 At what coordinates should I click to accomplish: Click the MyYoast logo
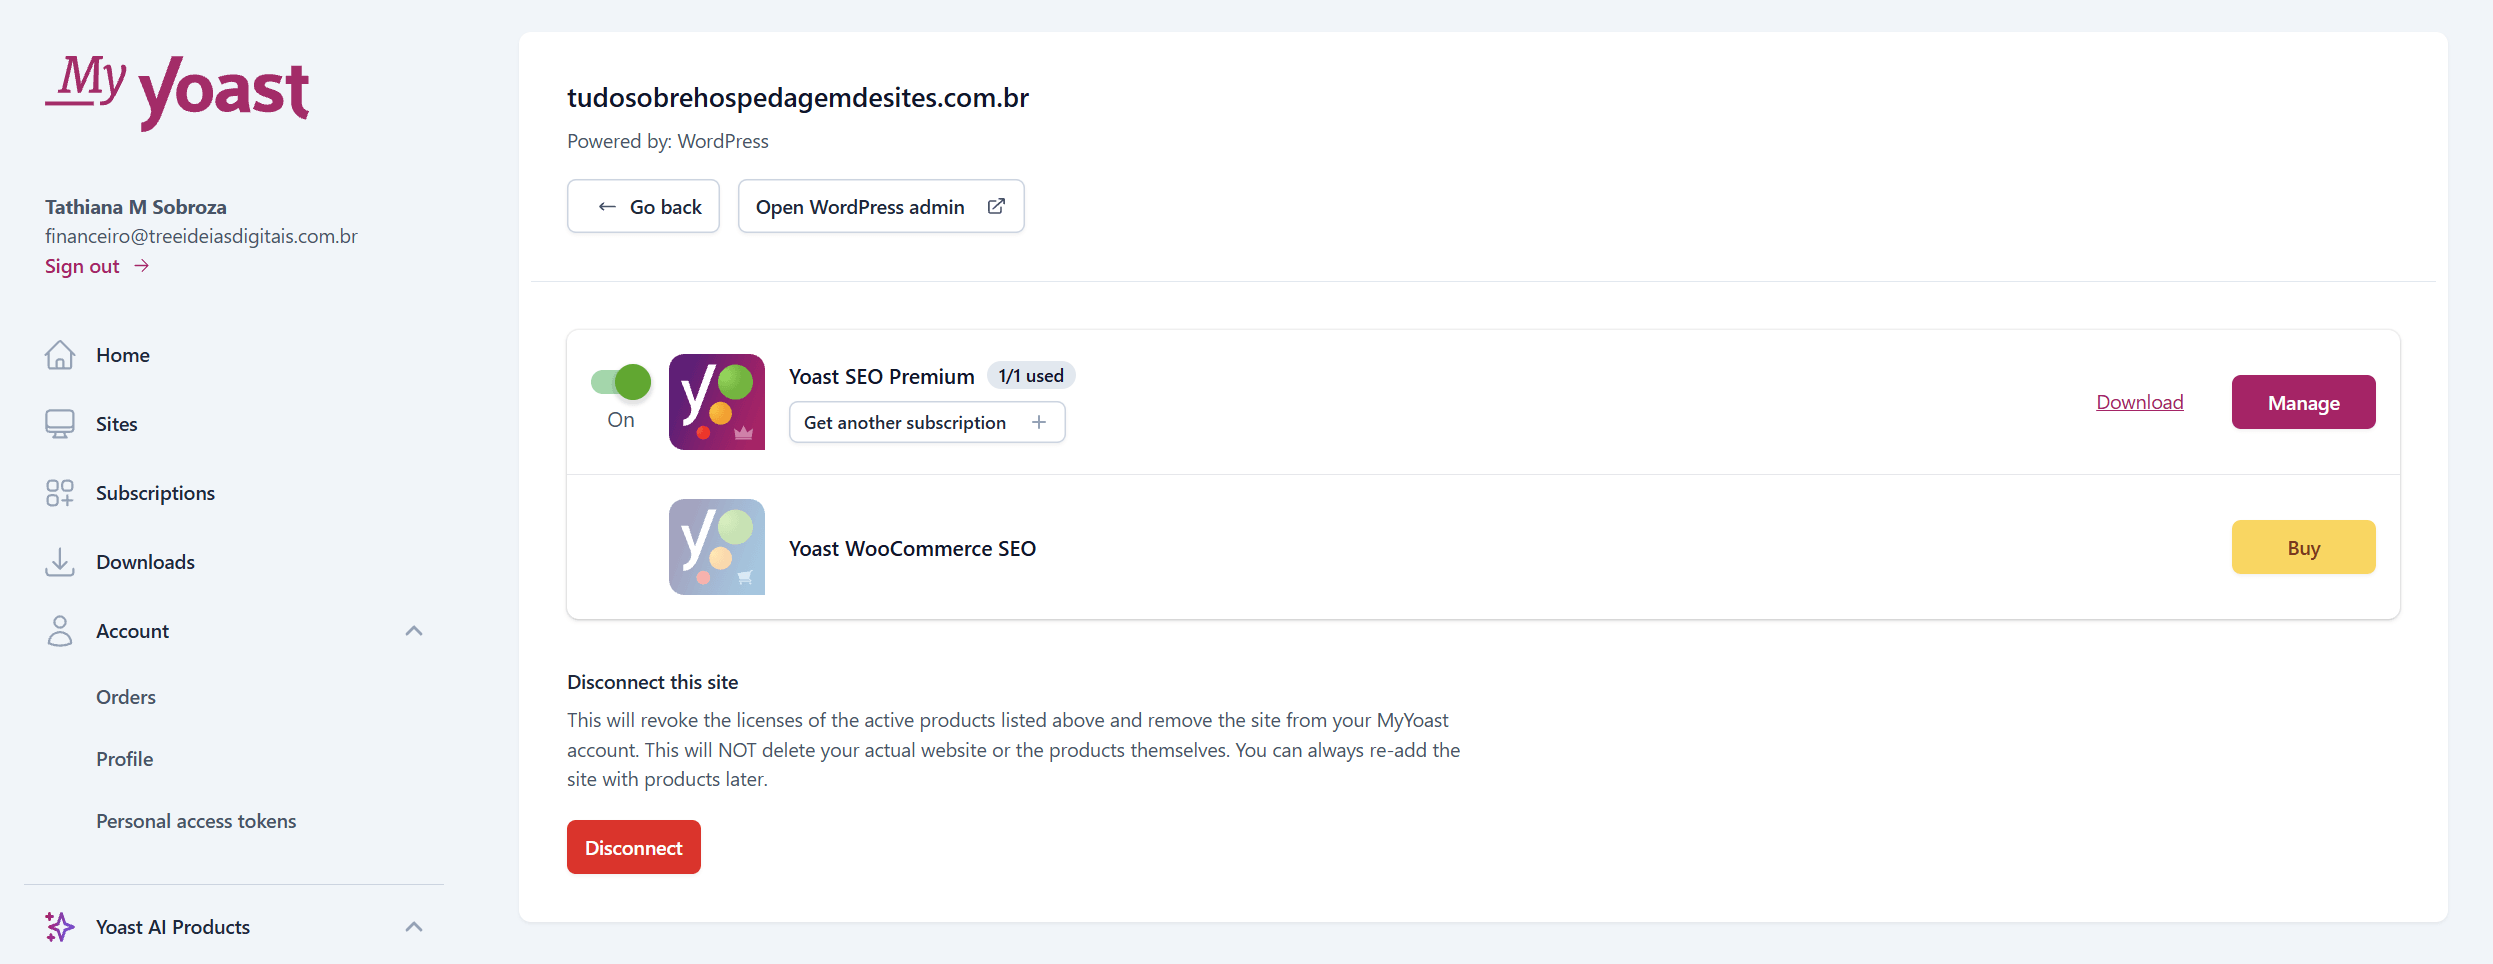coord(177,91)
